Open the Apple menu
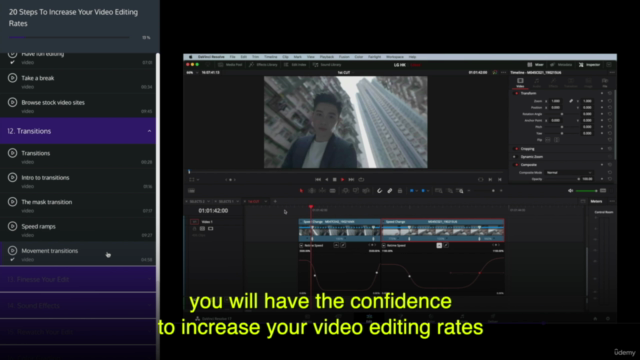Image resolution: width=640 pixels, height=360 pixels. (191, 57)
